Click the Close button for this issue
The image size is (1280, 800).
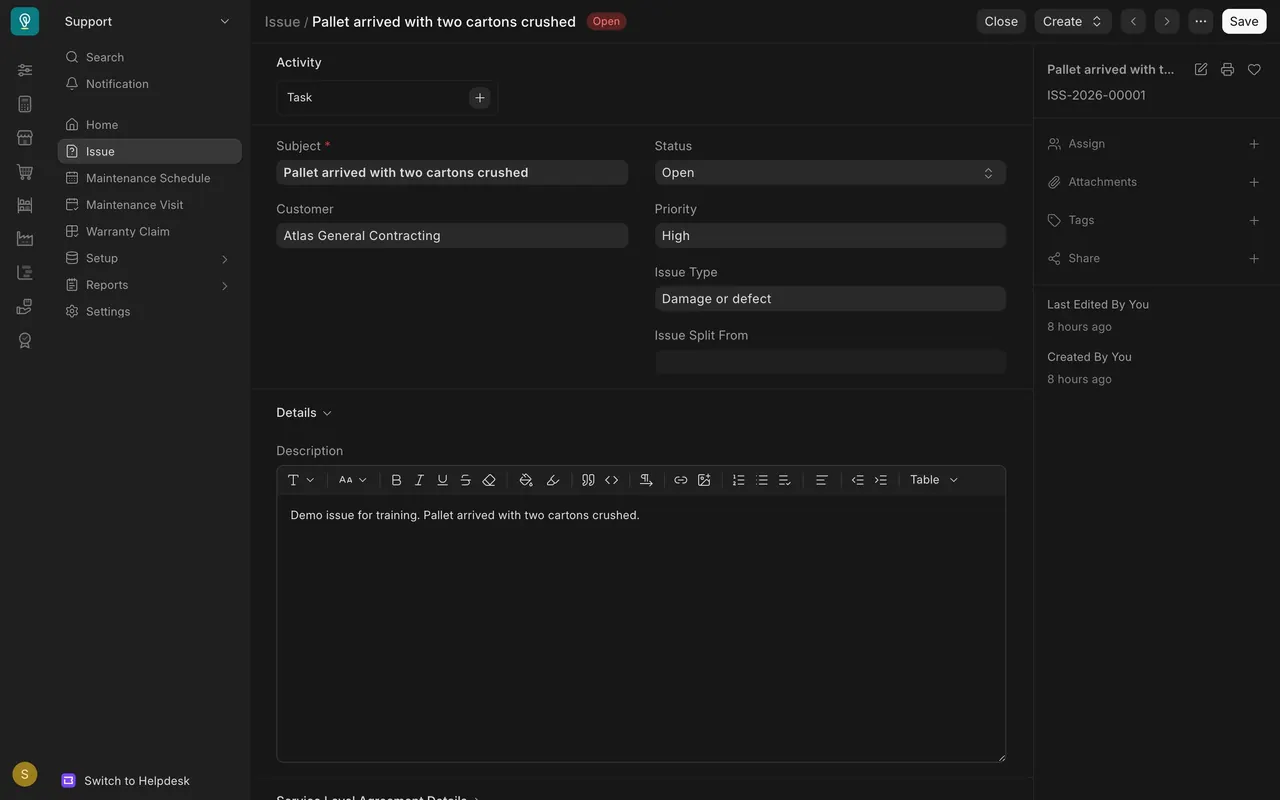pos(1001,21)
